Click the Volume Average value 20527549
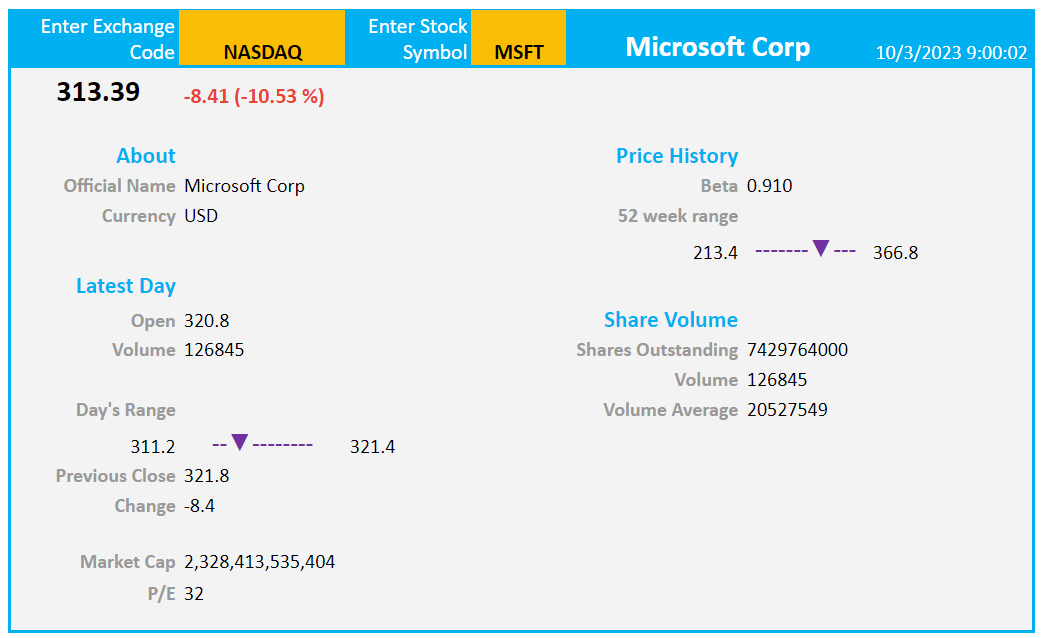 [x=787, y=410]
